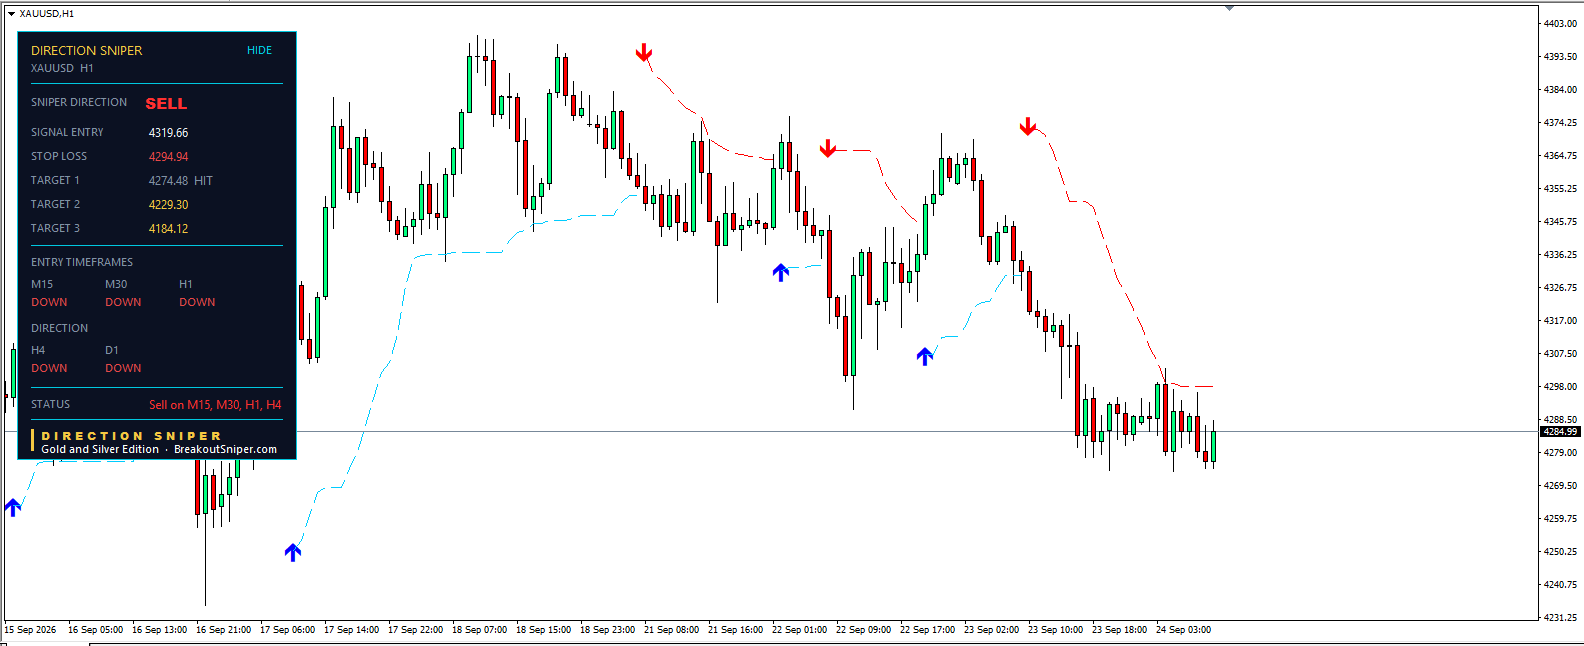The height and width of the screenshot is (646, 1584).
Task: Click the chart shift triangle marker on top edge
Action: coord(1229,8)
